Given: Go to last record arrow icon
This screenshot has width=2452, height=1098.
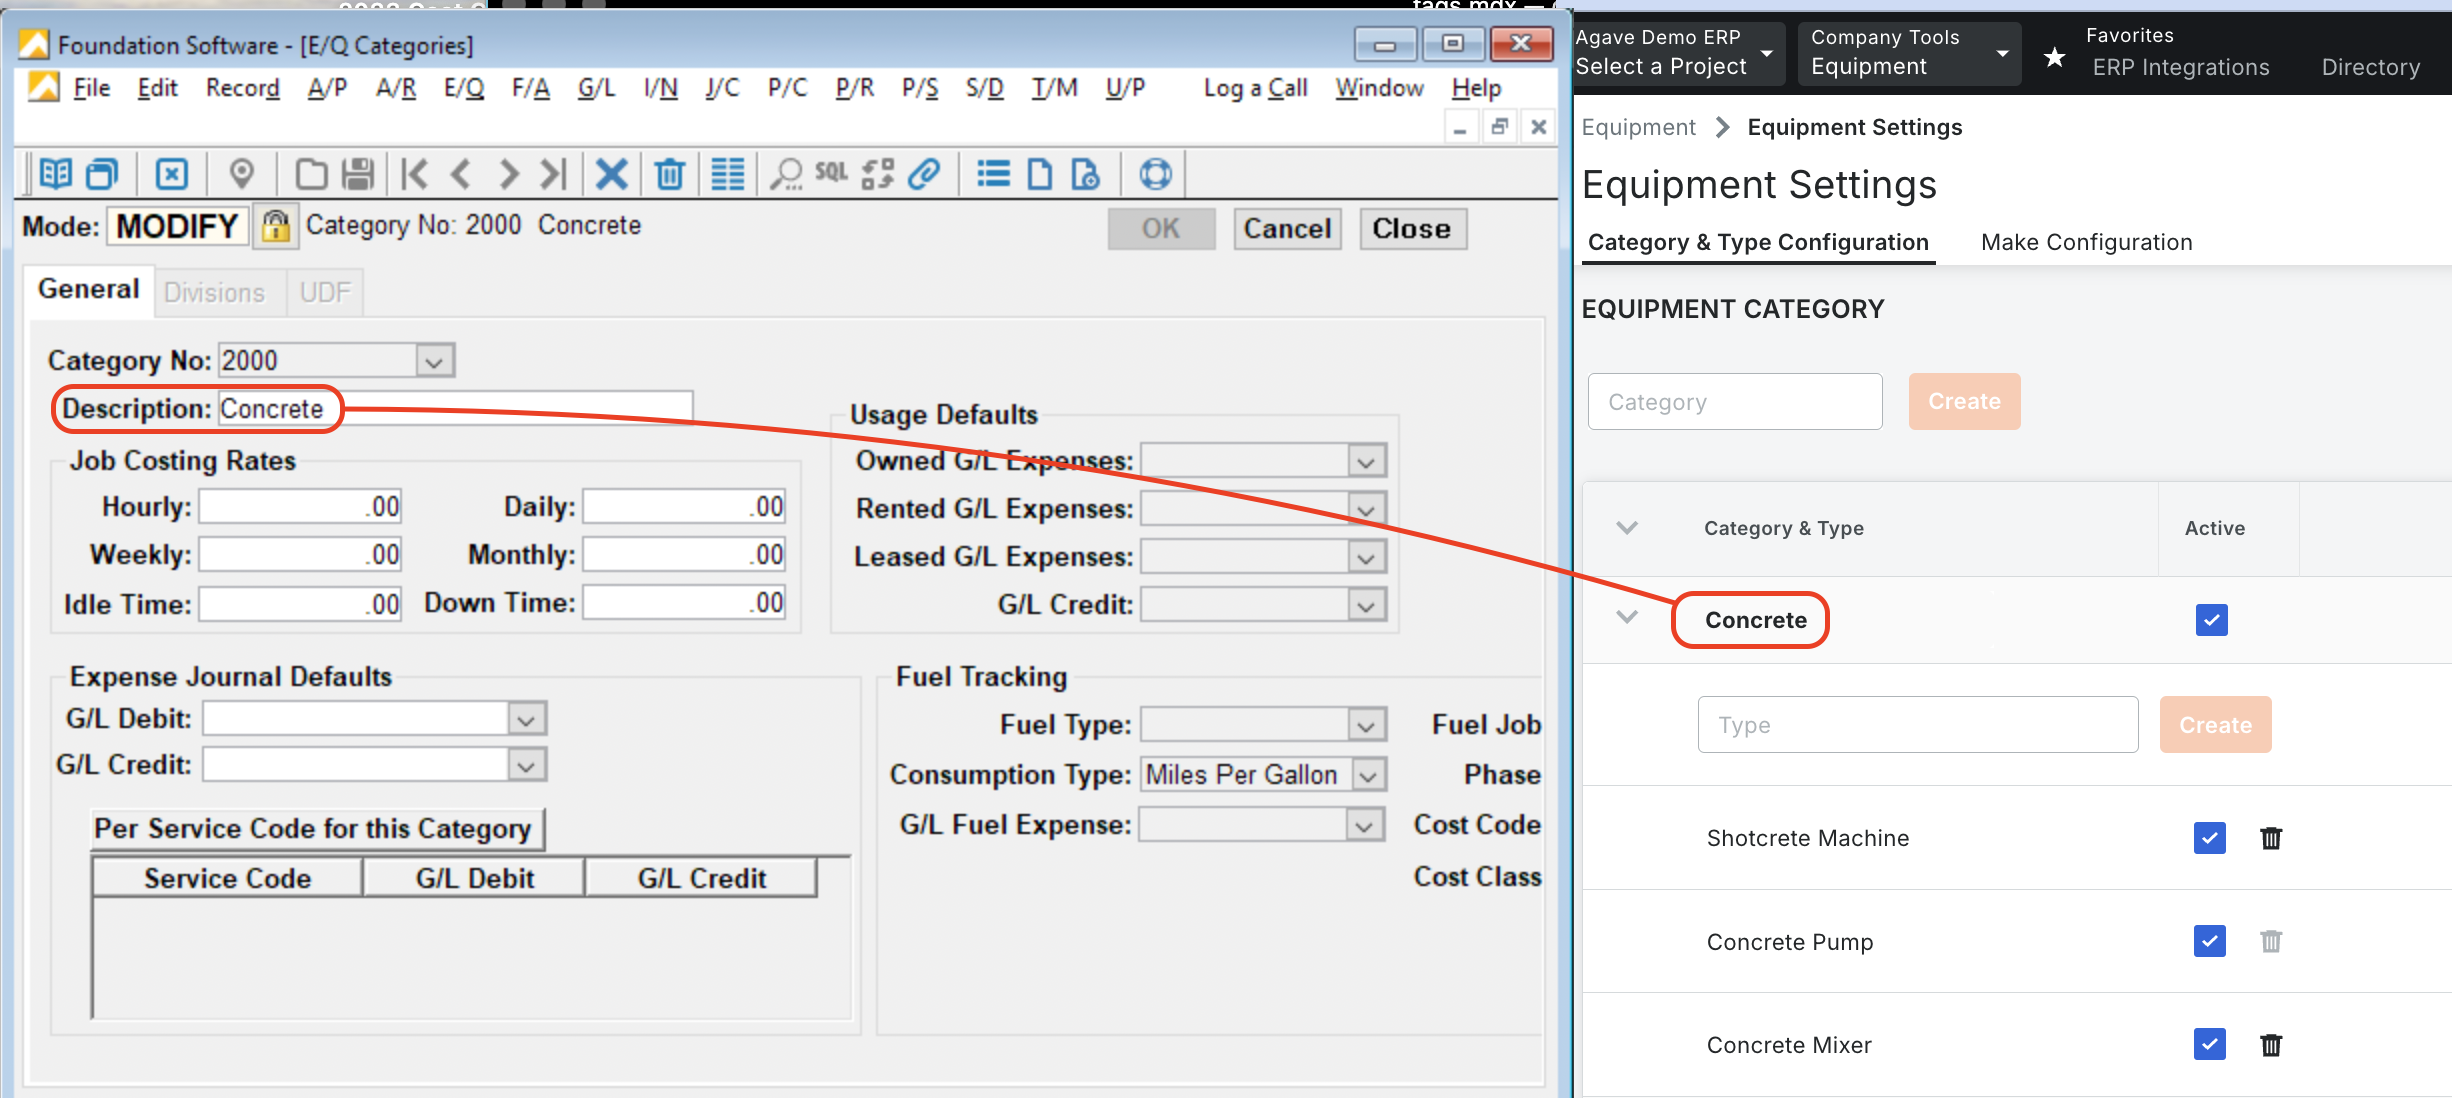Looking at the screenshot, I should point(553,174).
